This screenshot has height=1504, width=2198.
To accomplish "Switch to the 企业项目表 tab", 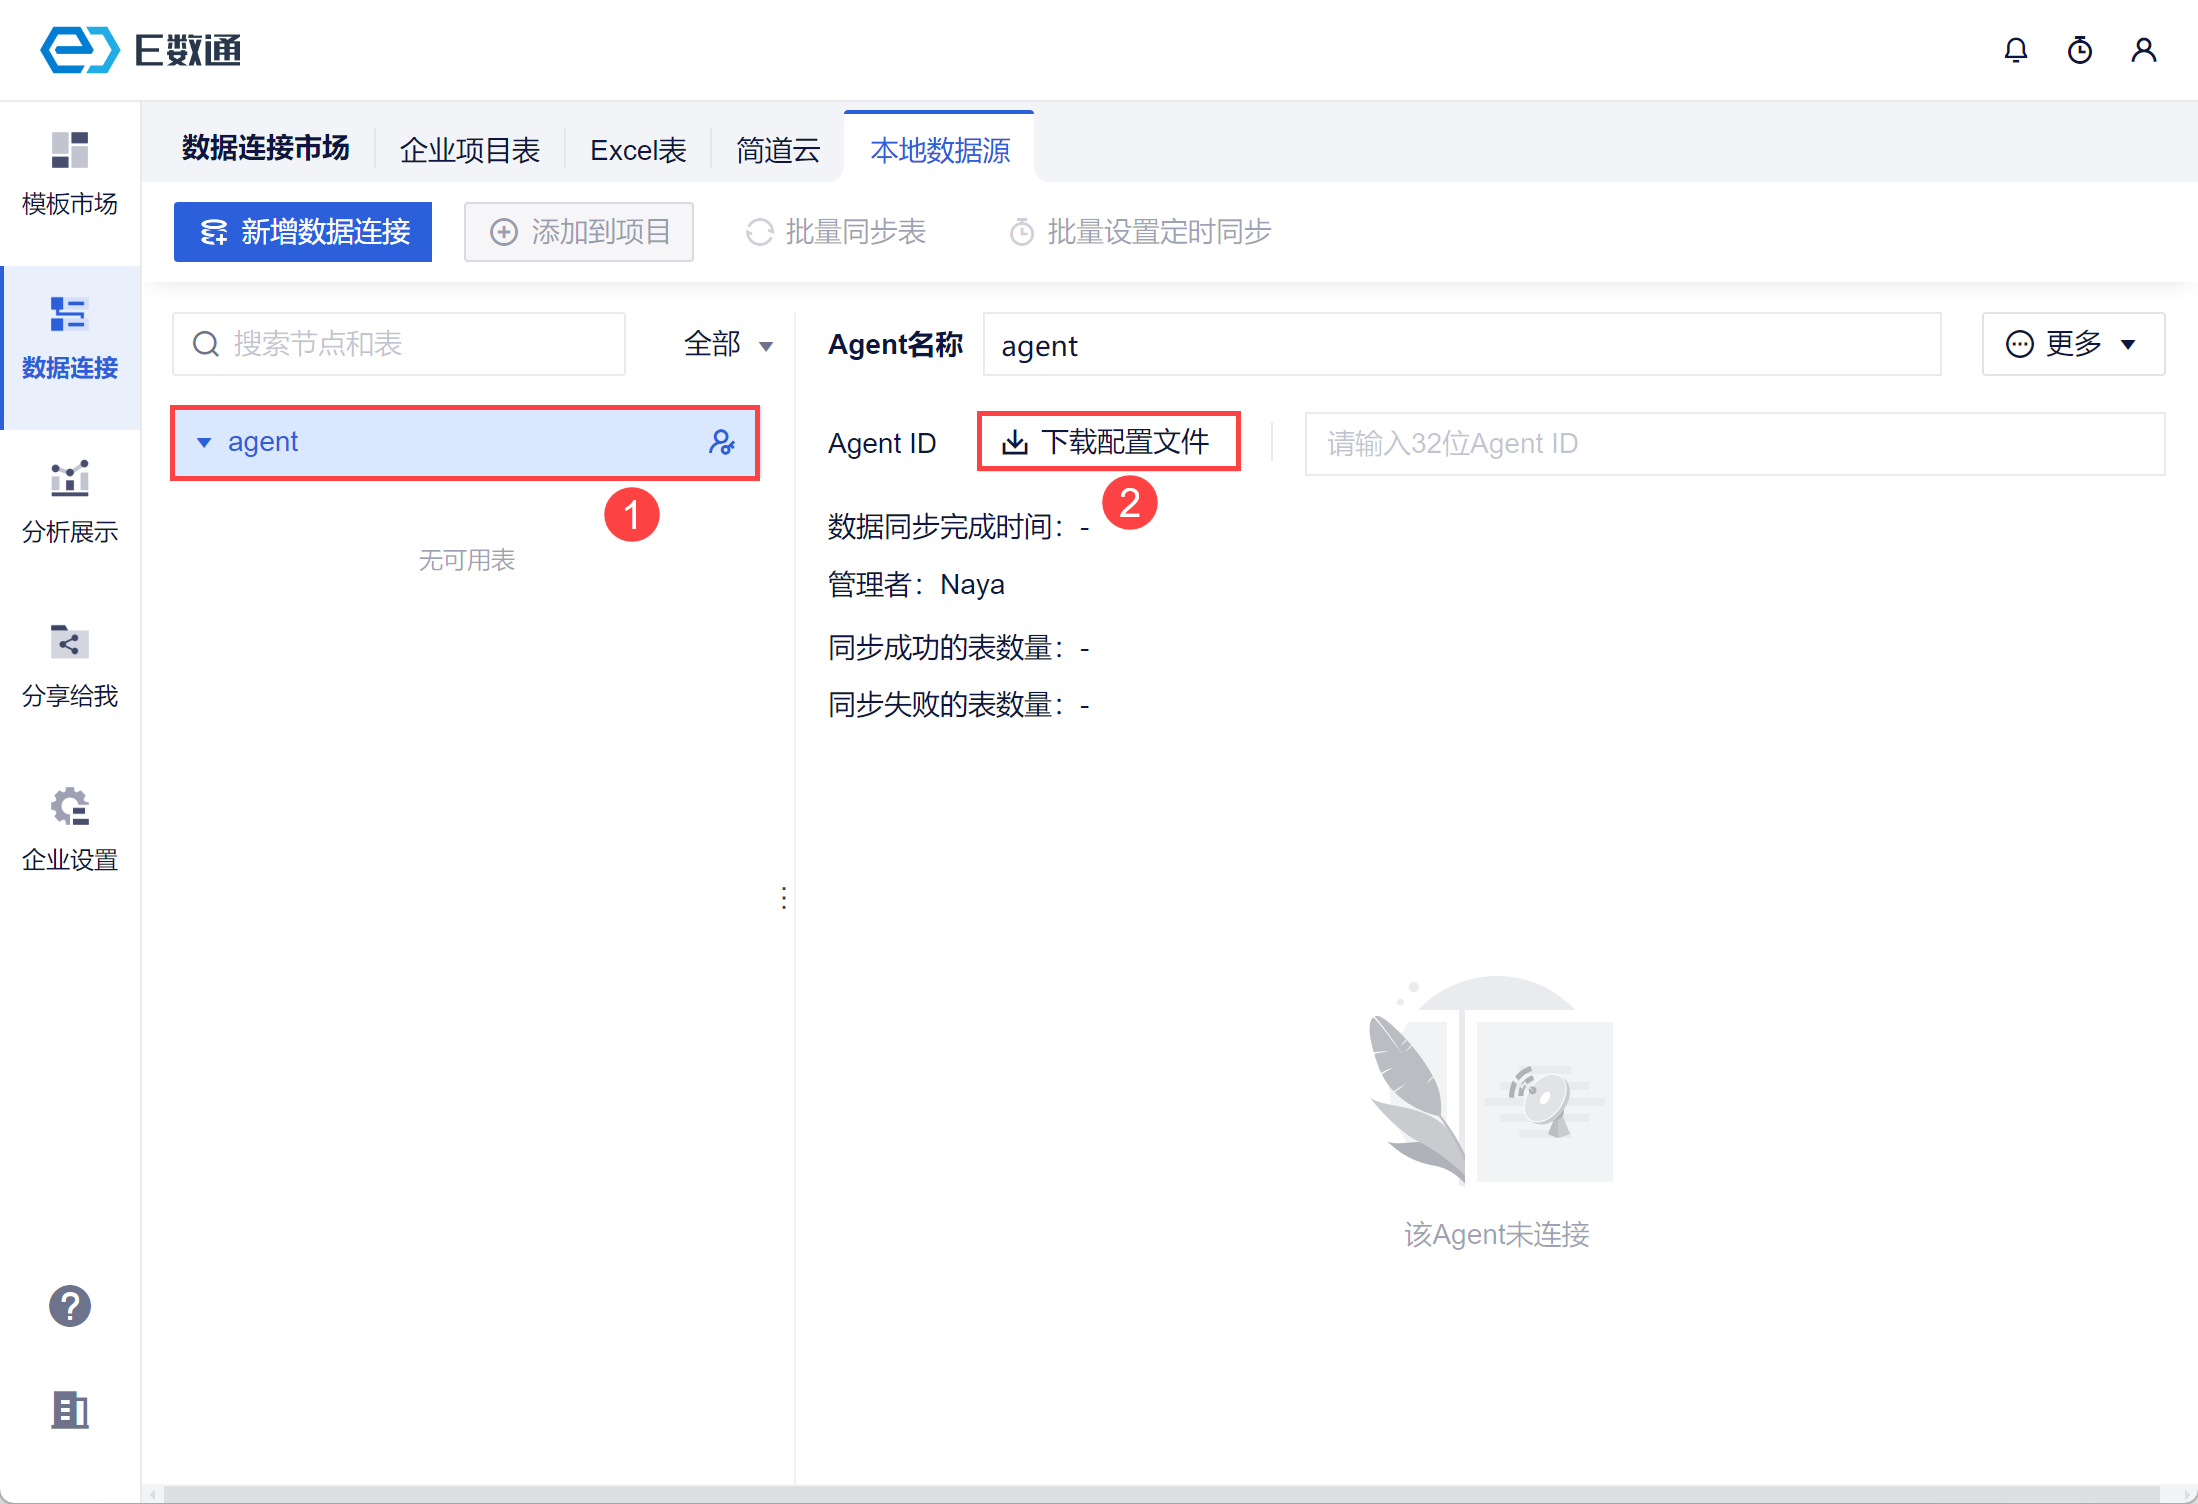I will point(469,150).
